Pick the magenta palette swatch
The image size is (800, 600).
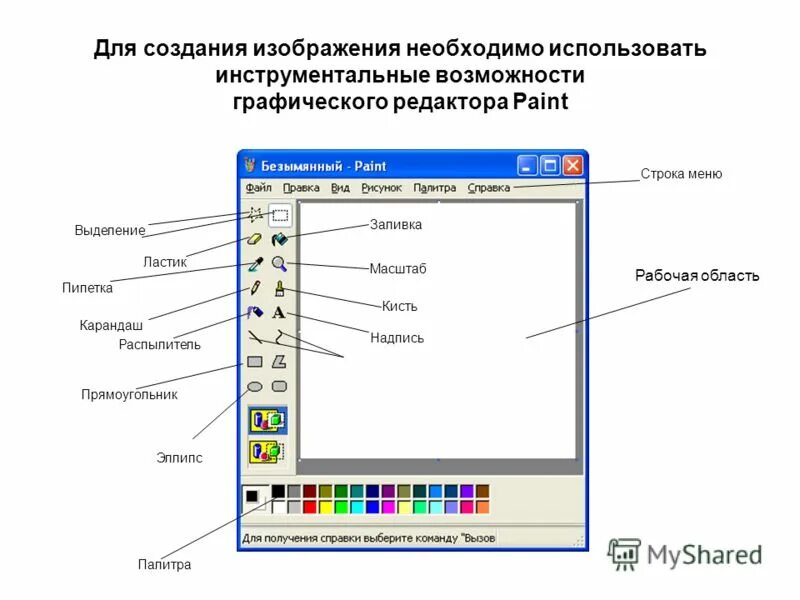coord(388,507)
